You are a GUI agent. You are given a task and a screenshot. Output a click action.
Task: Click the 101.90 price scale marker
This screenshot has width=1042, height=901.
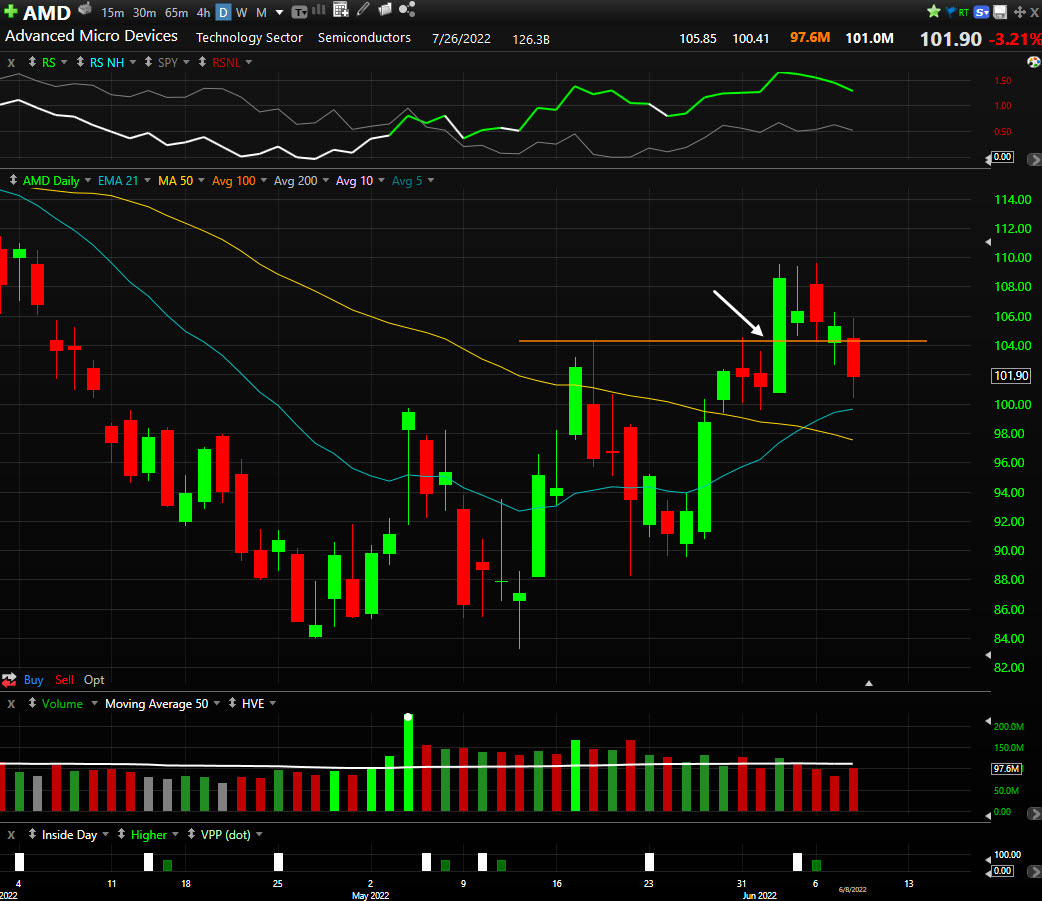click(1011, 375)
